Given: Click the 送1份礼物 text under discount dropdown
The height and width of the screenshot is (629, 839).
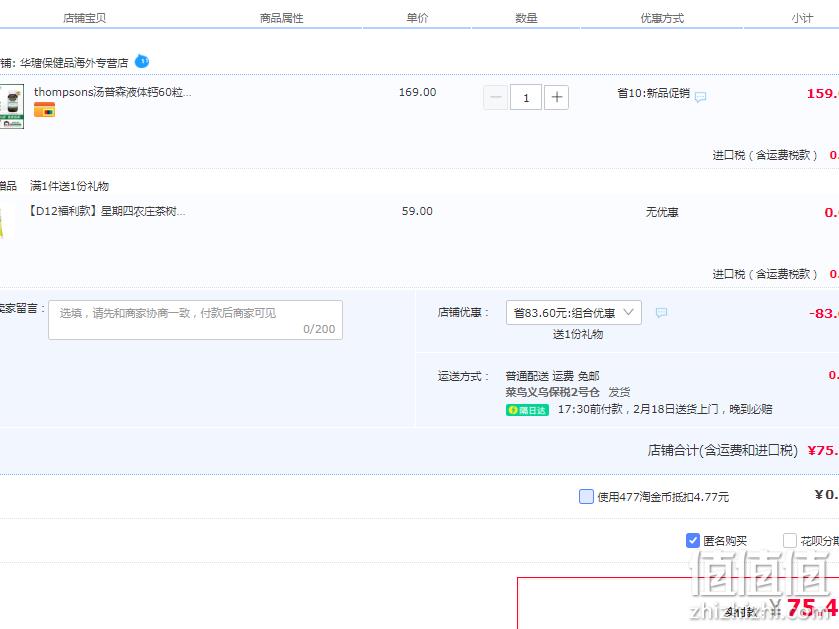Looking at the screenshot, I should point(578,334).
